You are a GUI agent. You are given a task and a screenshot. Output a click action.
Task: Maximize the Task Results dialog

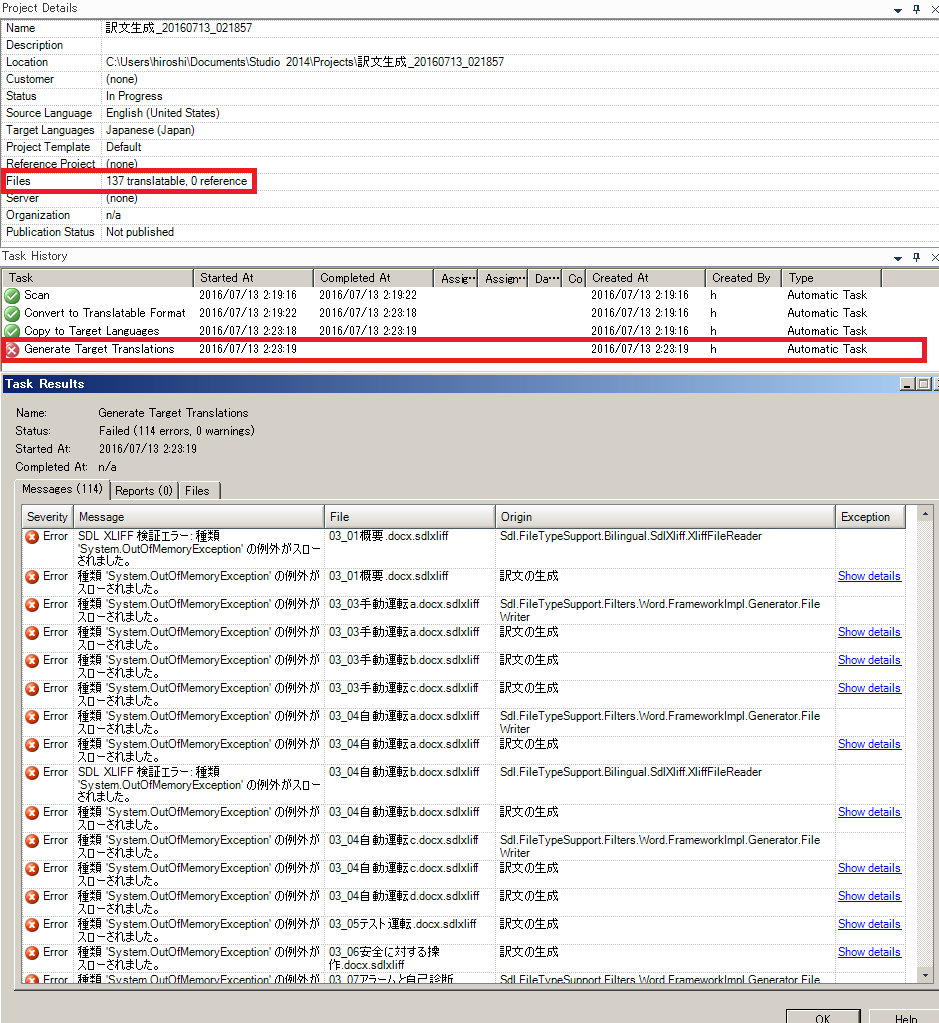pos(922,384)
